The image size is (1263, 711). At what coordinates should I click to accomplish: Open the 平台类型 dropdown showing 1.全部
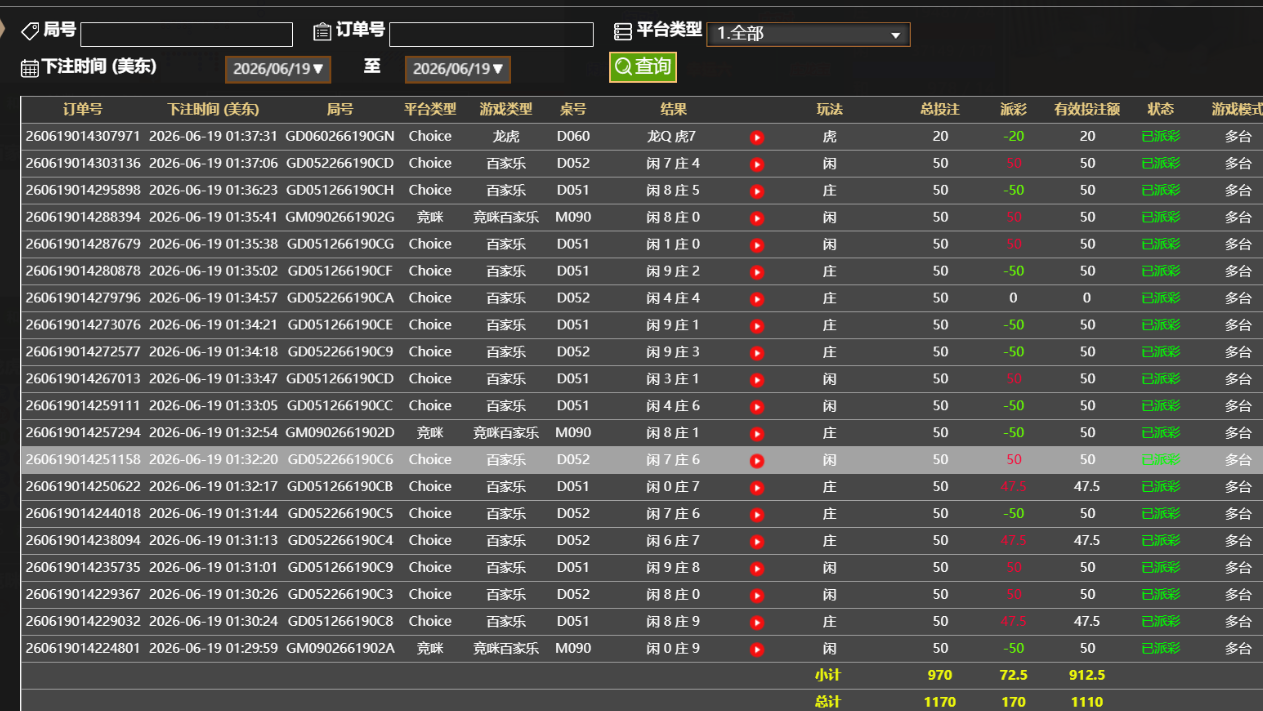[x=808, y=34]
